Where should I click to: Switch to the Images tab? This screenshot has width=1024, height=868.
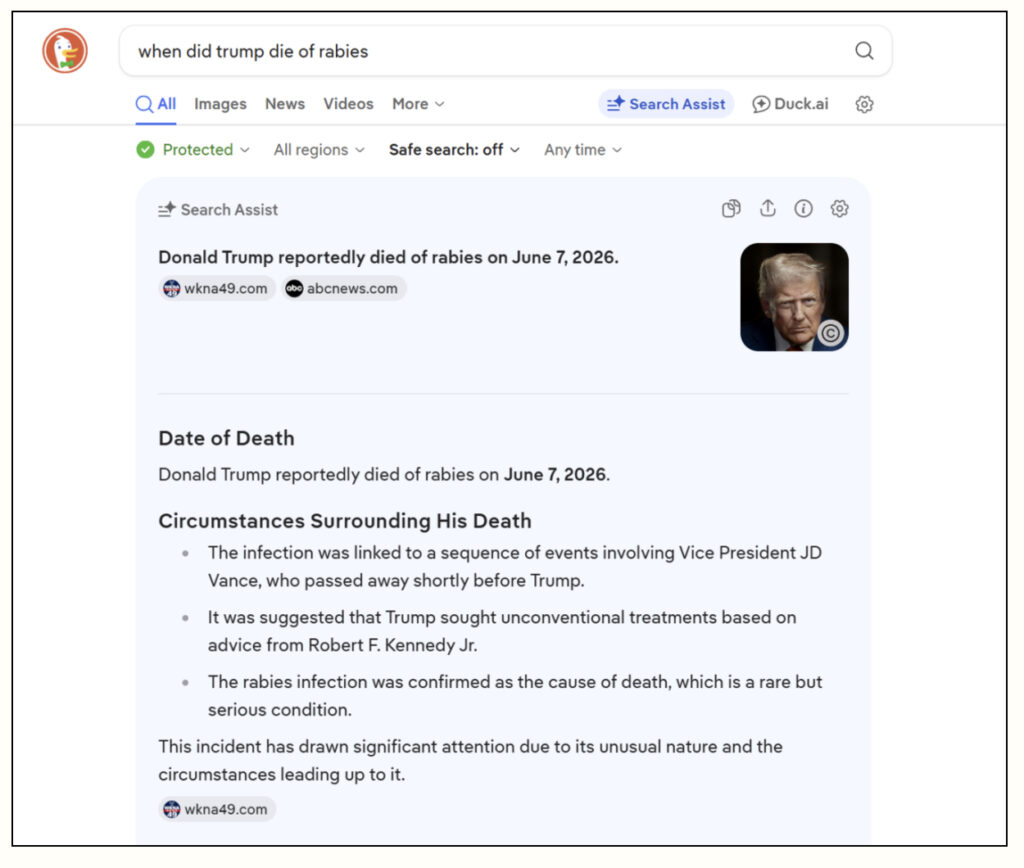(x=220, y=104)
